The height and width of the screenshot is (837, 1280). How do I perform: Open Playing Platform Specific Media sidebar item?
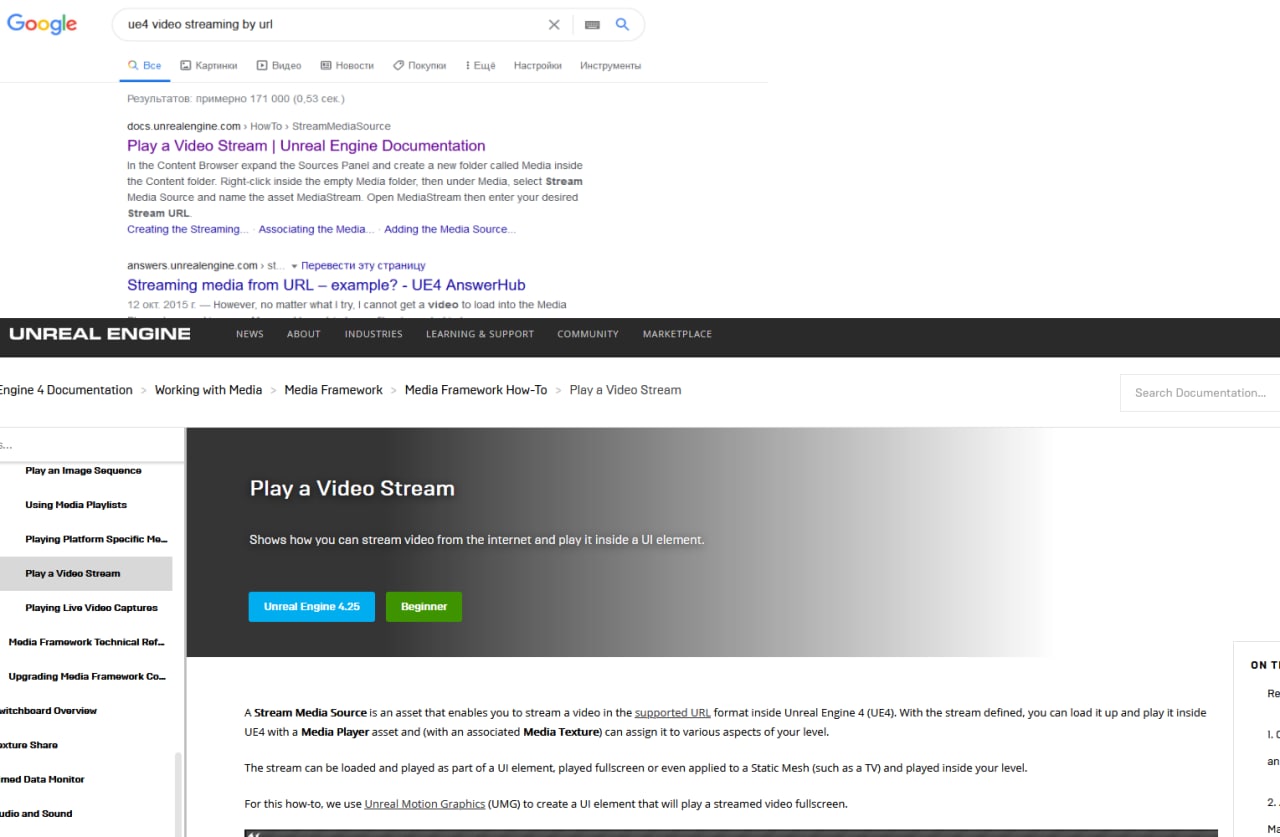[x=96, y=539]
